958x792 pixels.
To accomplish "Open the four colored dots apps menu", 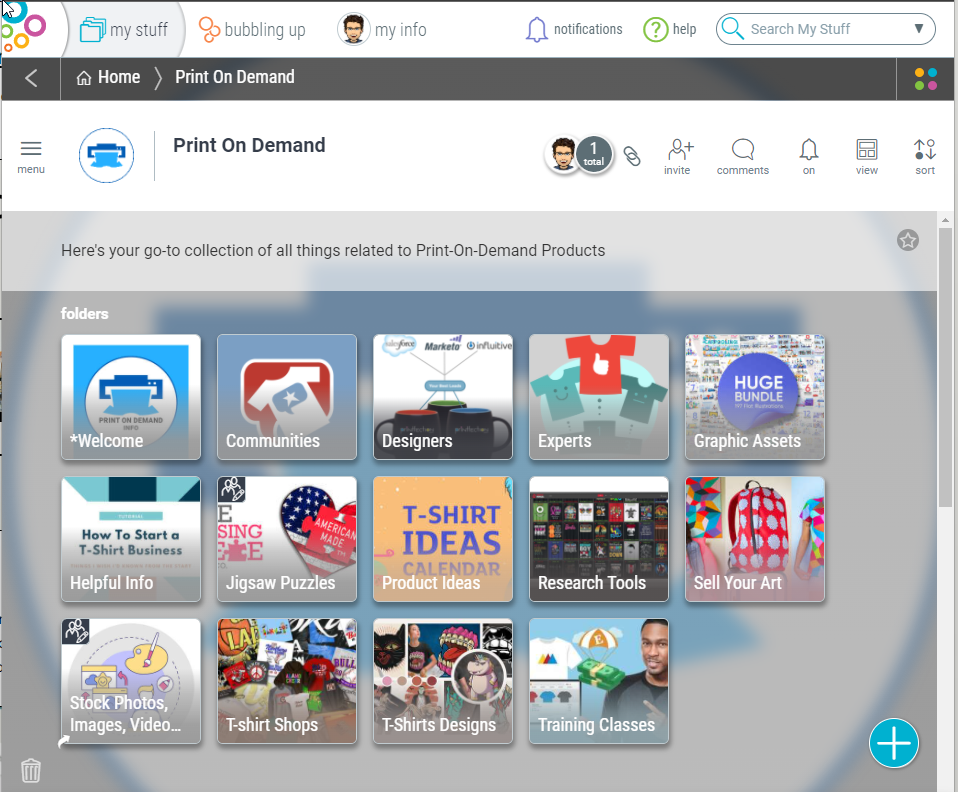I will pyautogui.click(x=925, y=79).
